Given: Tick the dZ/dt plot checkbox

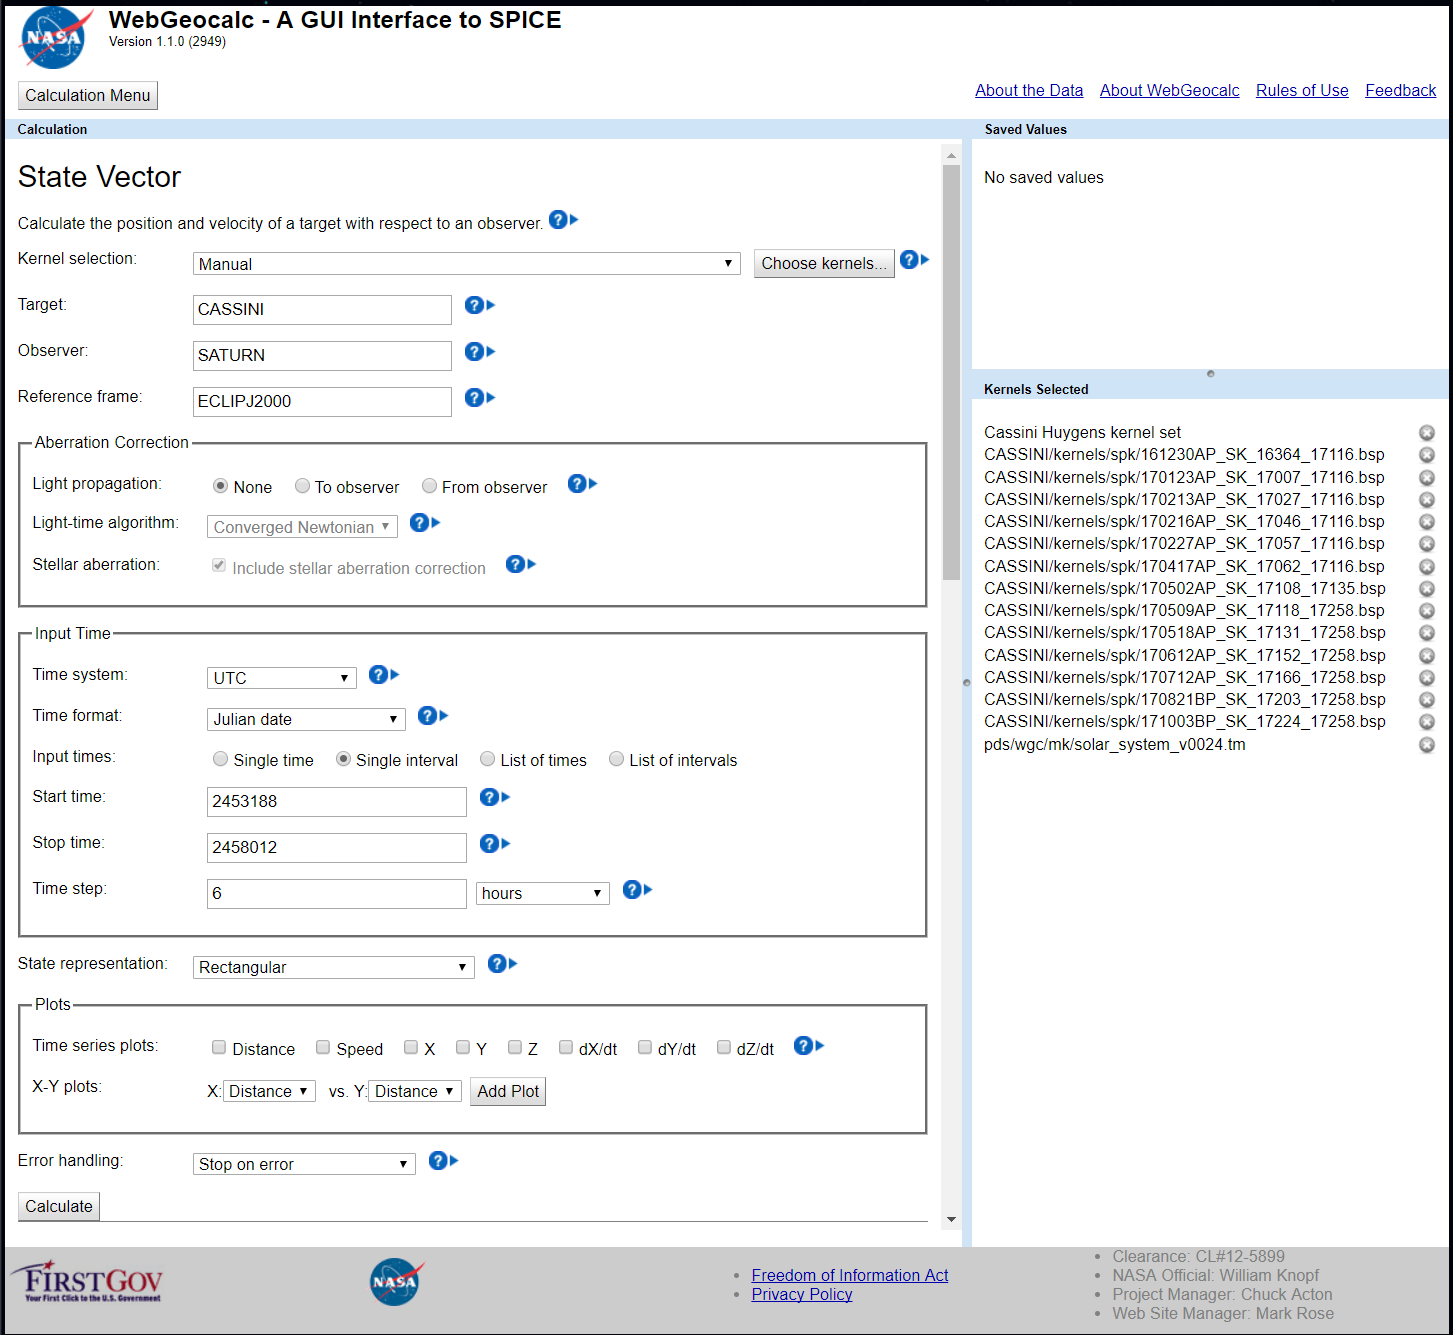Looking at the screenshot, I should [724, 1047].
